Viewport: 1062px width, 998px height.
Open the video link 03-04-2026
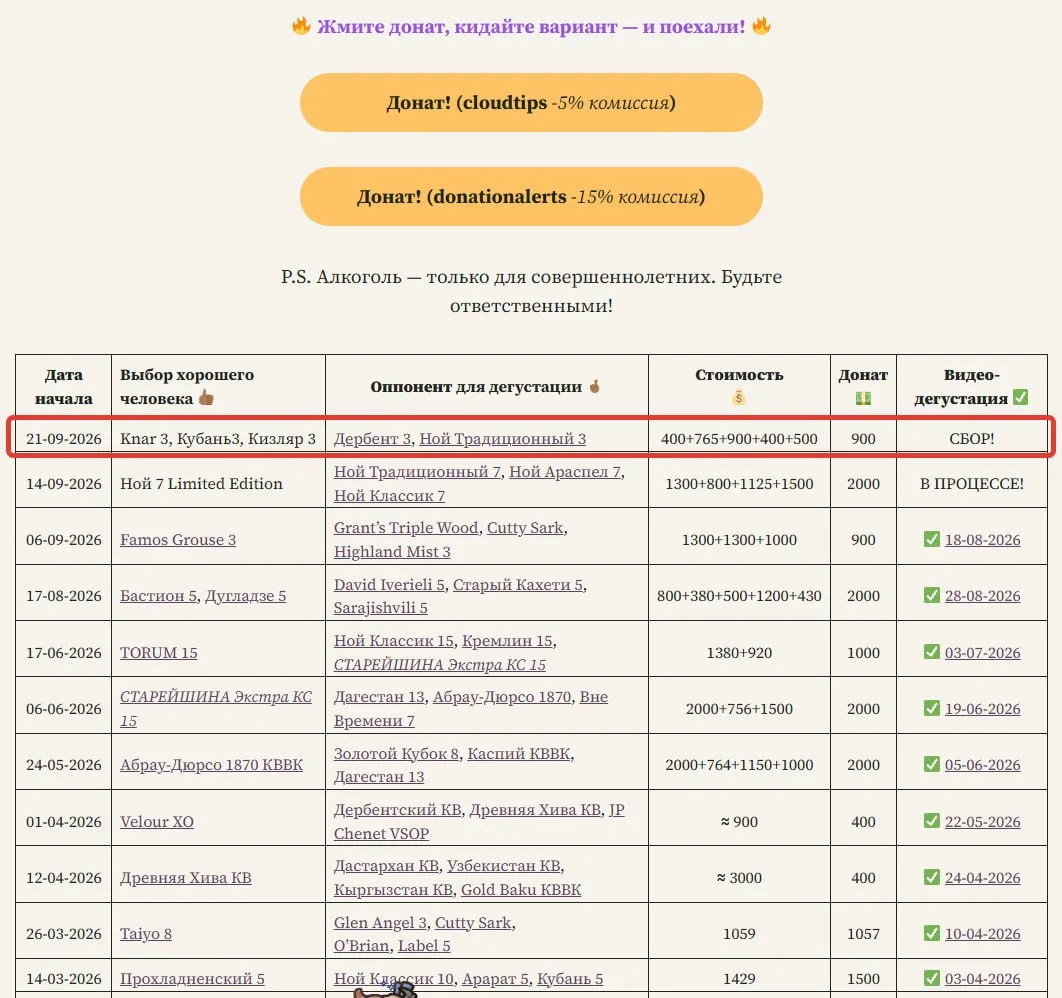(982, 979)
